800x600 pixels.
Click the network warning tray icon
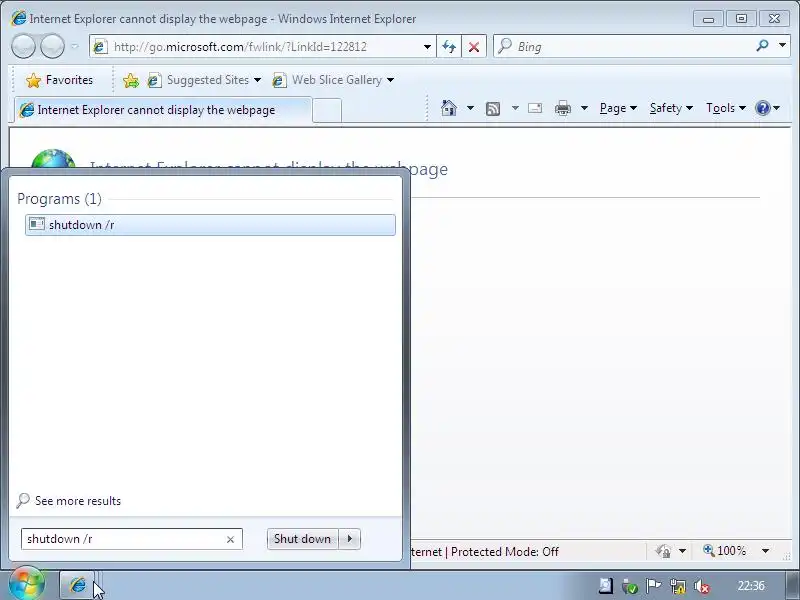pos(678,586)
